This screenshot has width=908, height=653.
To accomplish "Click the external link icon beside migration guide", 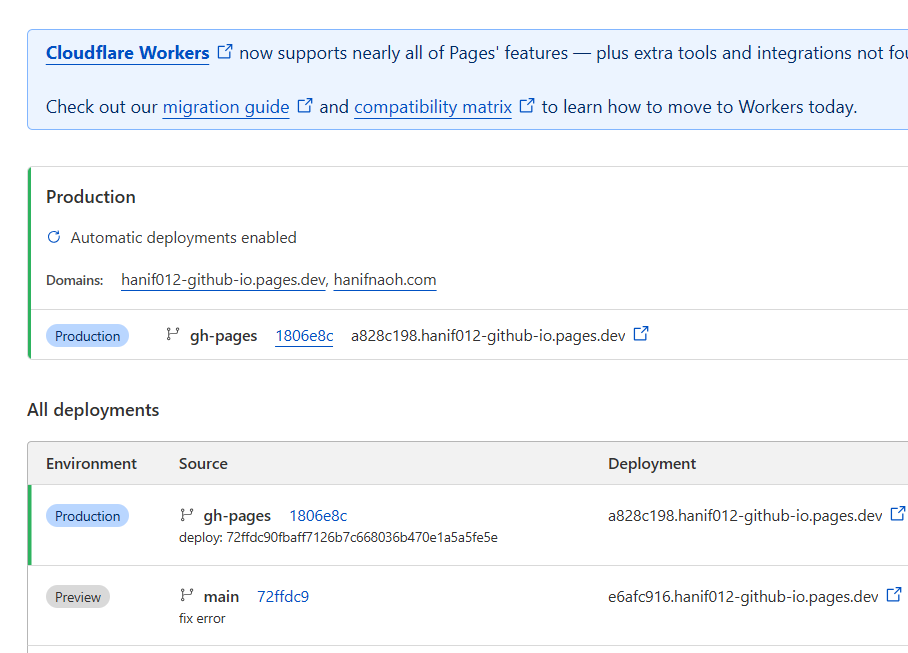I will point(303,106).
